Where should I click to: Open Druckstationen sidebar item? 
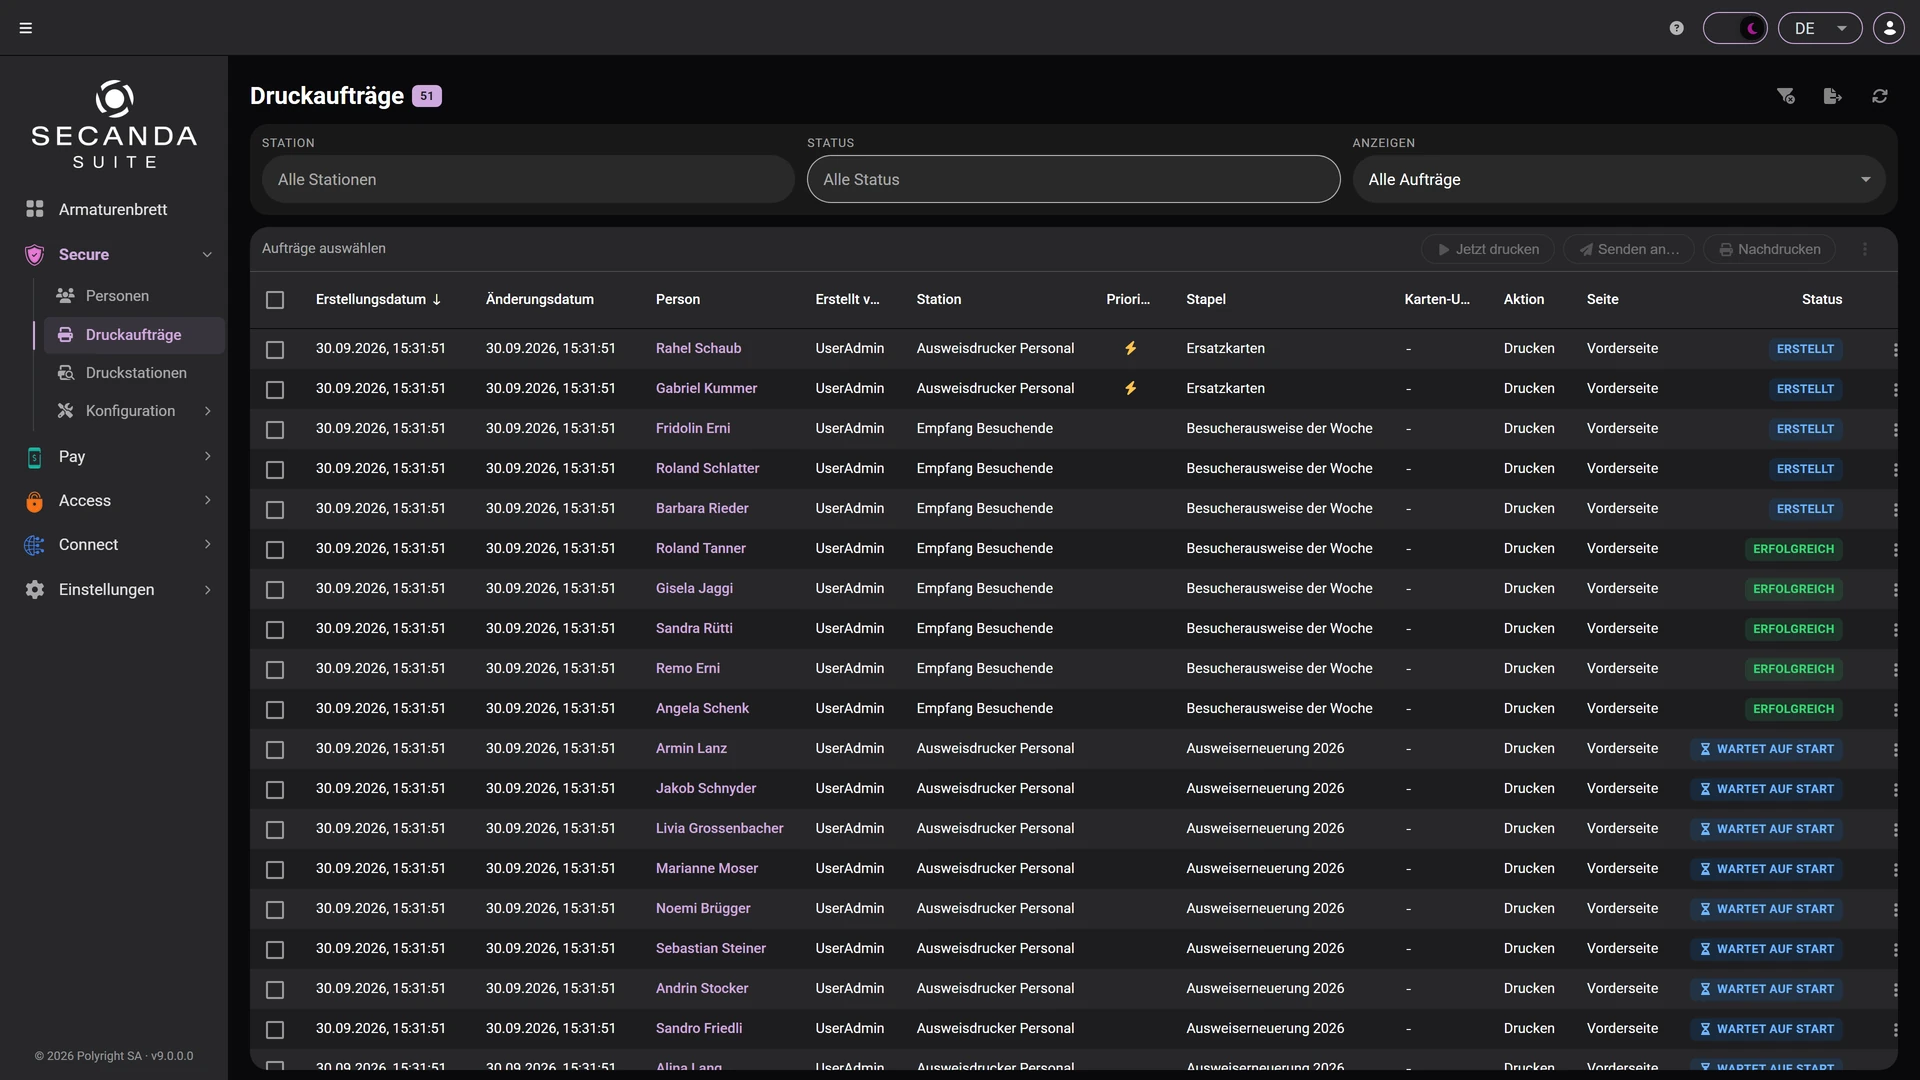(132, 373)
